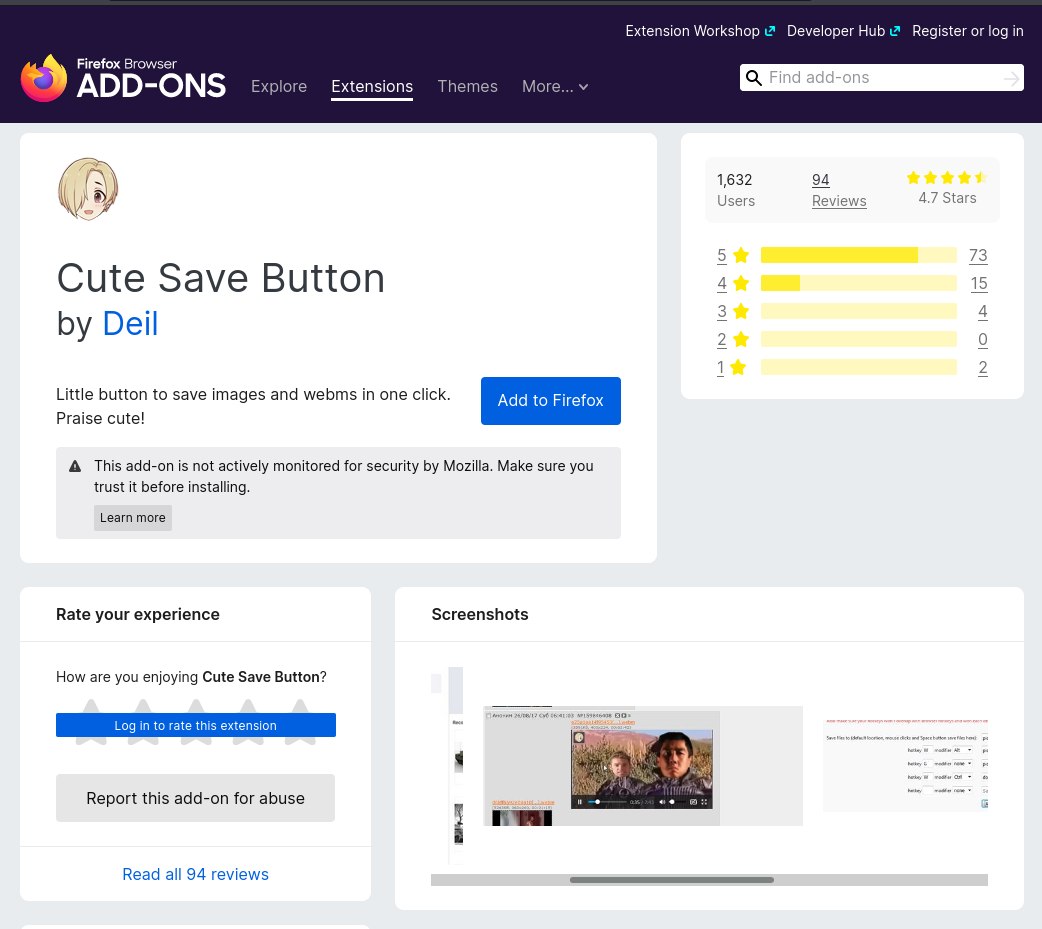
Task: Open the 0 two-star reviews count
Action: 983,340
